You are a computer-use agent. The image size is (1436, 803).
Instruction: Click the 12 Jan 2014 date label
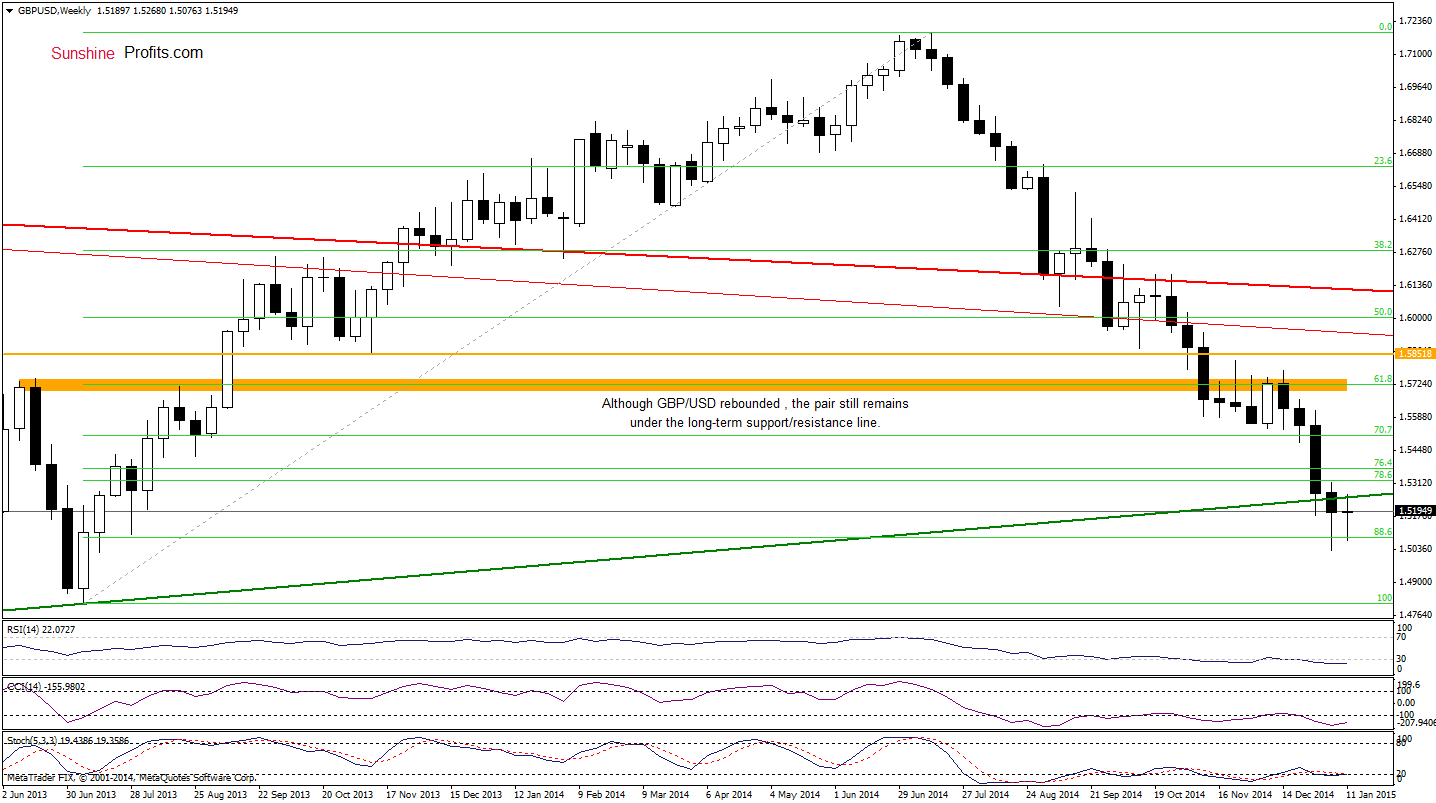coord(541,795)
